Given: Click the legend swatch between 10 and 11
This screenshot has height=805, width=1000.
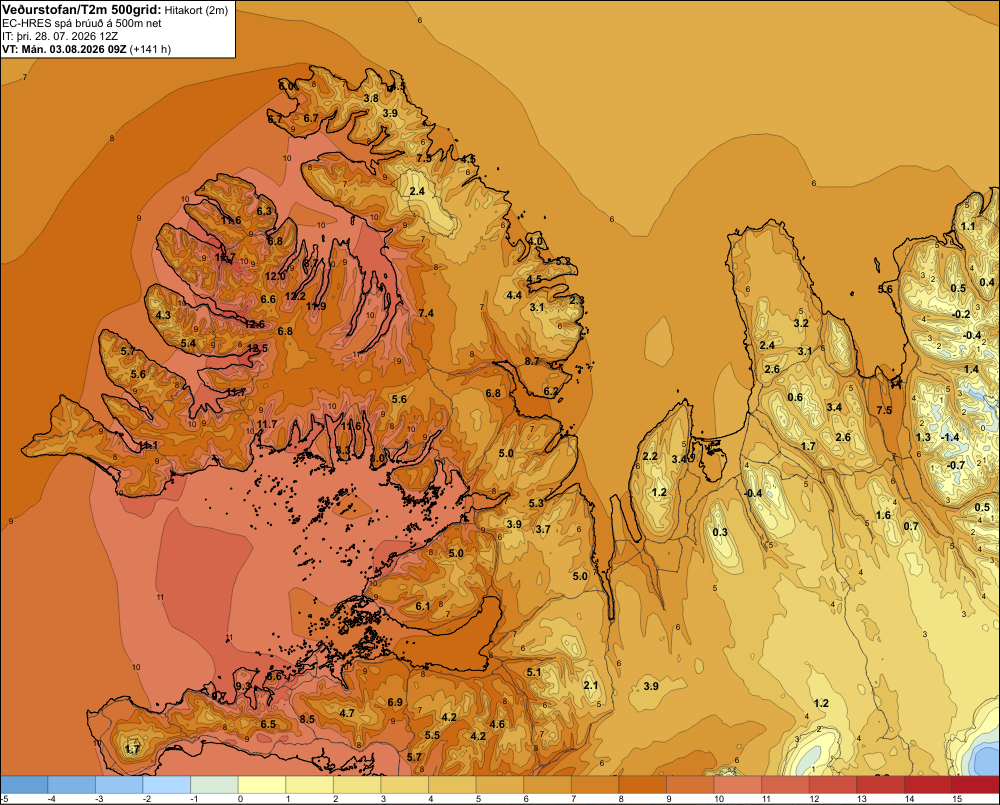Looking at the screenshot, I should (x=738, y=785).
